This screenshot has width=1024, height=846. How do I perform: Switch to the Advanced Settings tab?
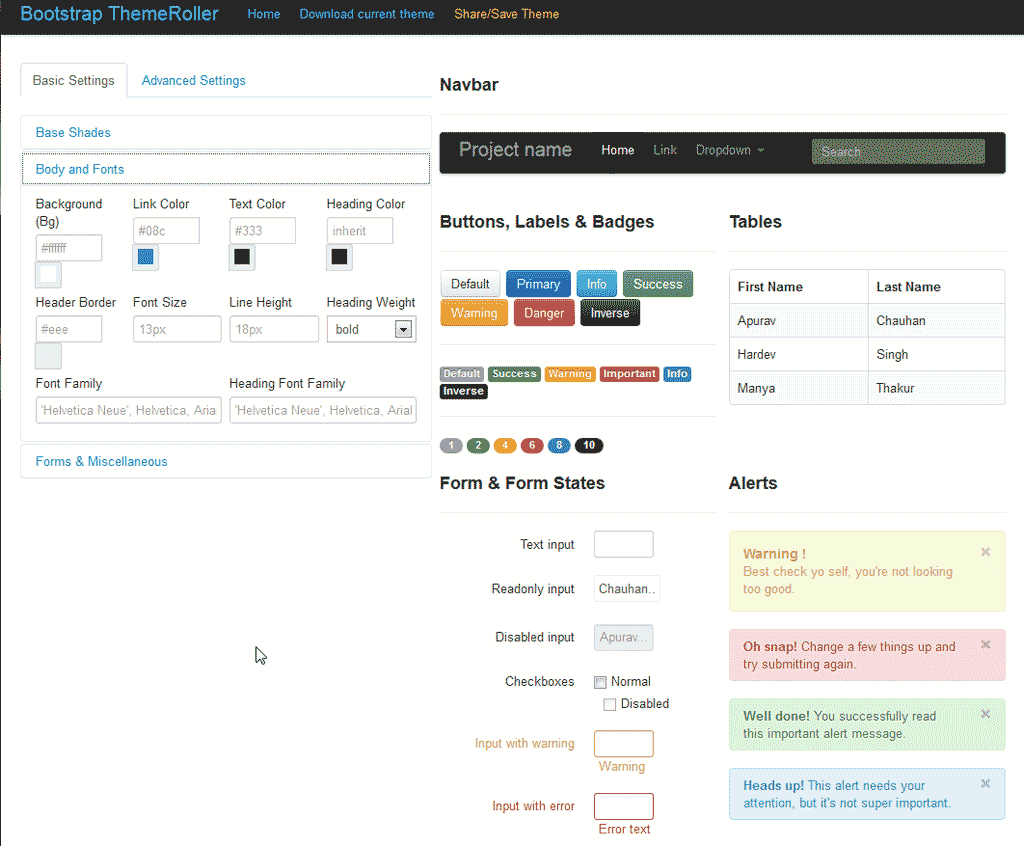(x=193, y=80)
